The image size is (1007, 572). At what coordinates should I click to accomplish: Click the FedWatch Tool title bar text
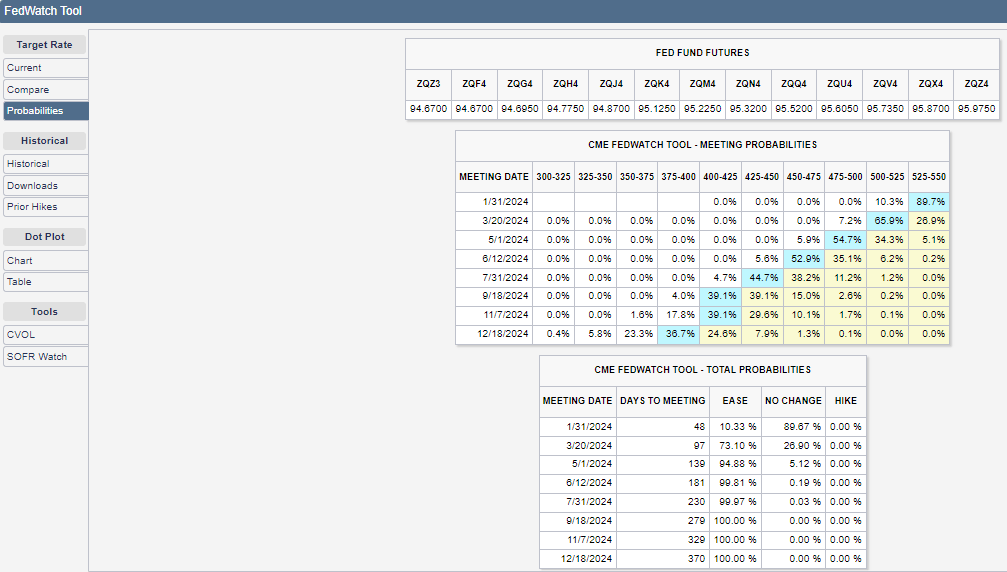click(x=43, y=11)
